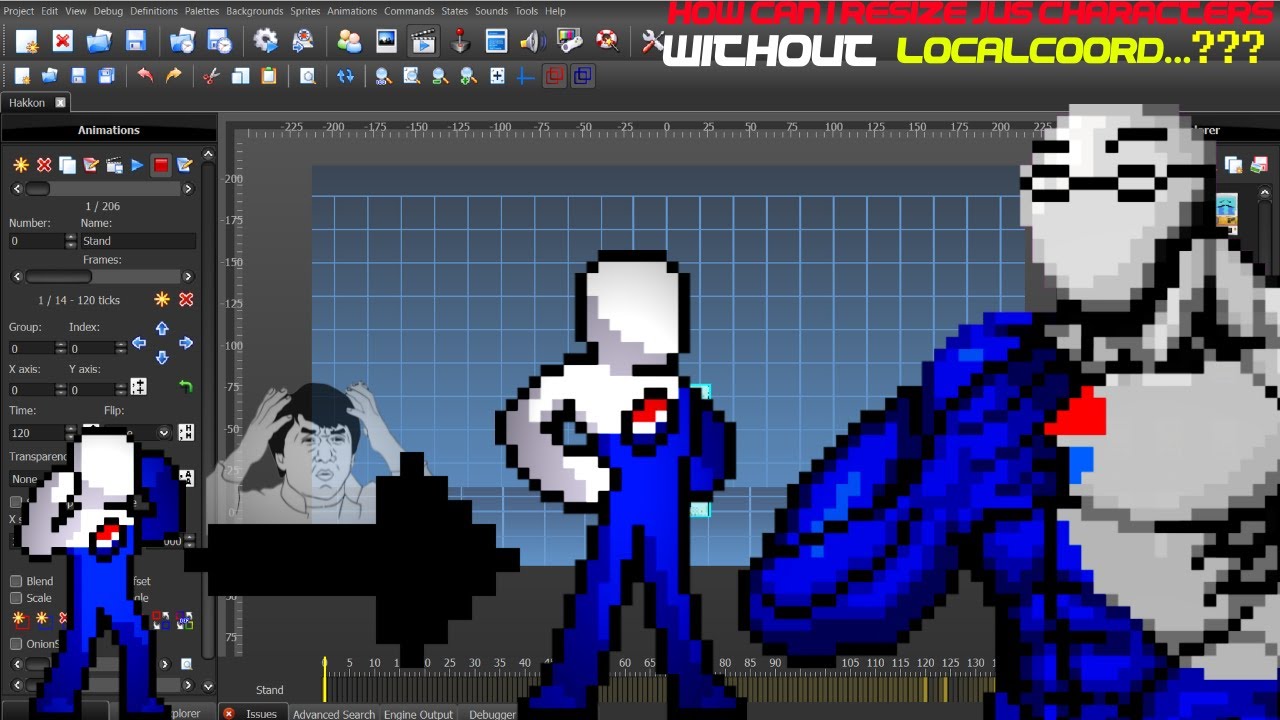Click the Redo orange arrow icon
This screenshot has height=720, width=1280.
pos(173,76)
